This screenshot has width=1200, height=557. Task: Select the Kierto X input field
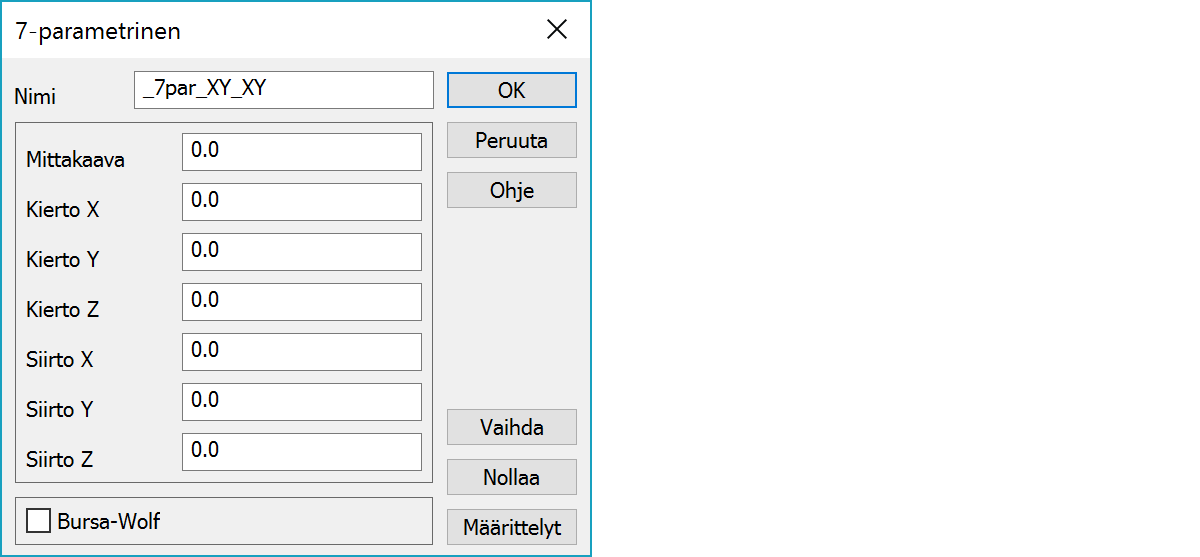(x=301, y=202)
